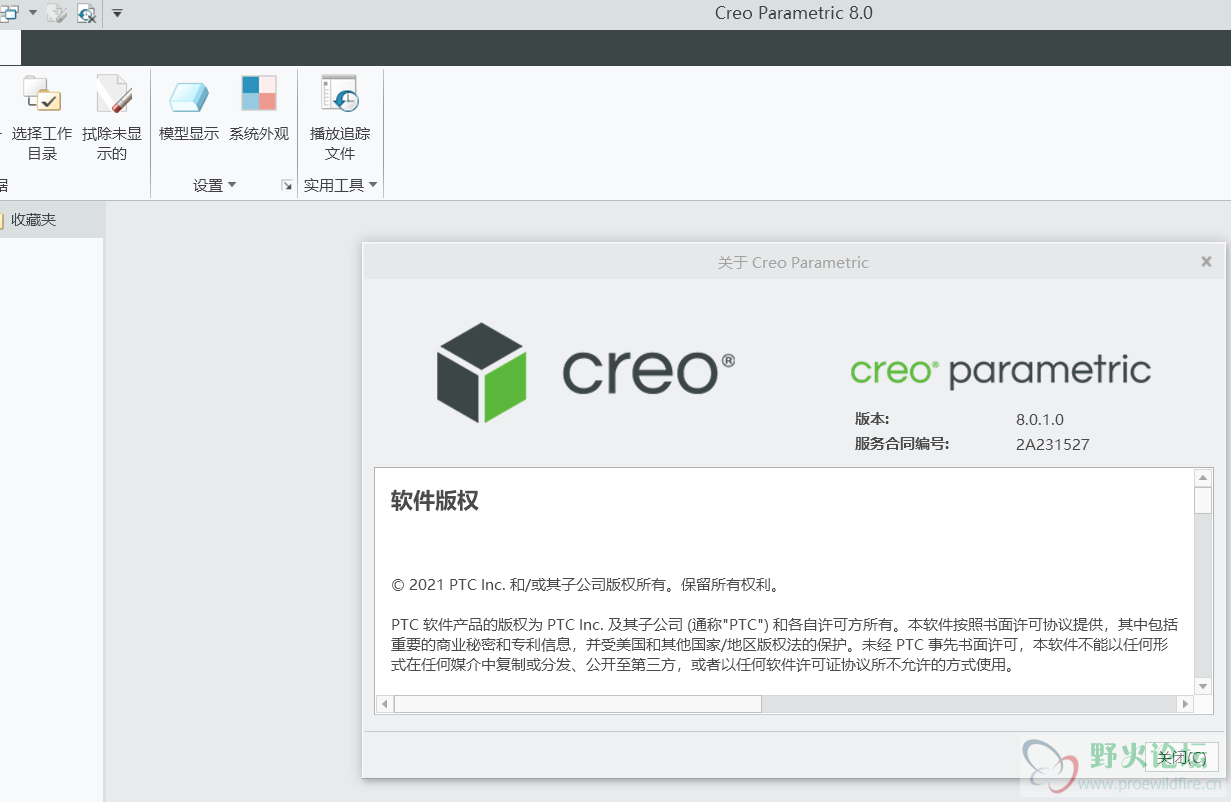This screenshot has width=1231, height=802.
Task: Click the © 2021 PTC Inc. copyright line
Action: coord(585,585)
